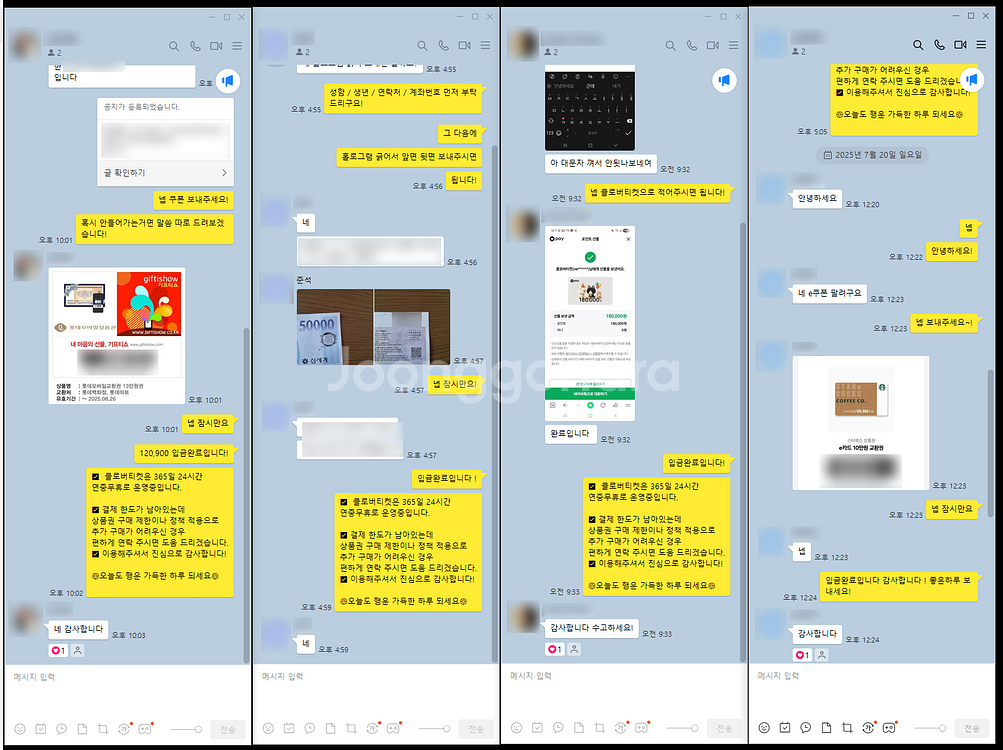This screenshot has width=1003, height=750.
Task: Expand the notice with the chevron arrow
Action: point(226,172)
